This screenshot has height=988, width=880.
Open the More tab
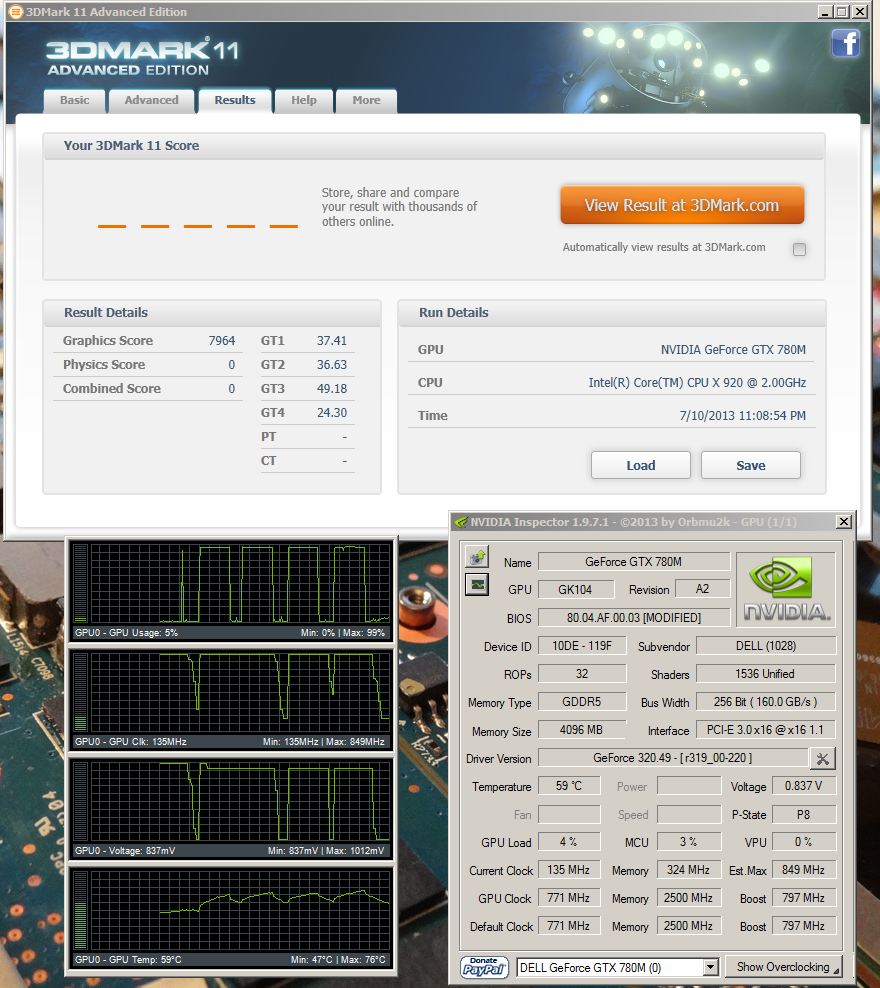(x=366, y=100)
